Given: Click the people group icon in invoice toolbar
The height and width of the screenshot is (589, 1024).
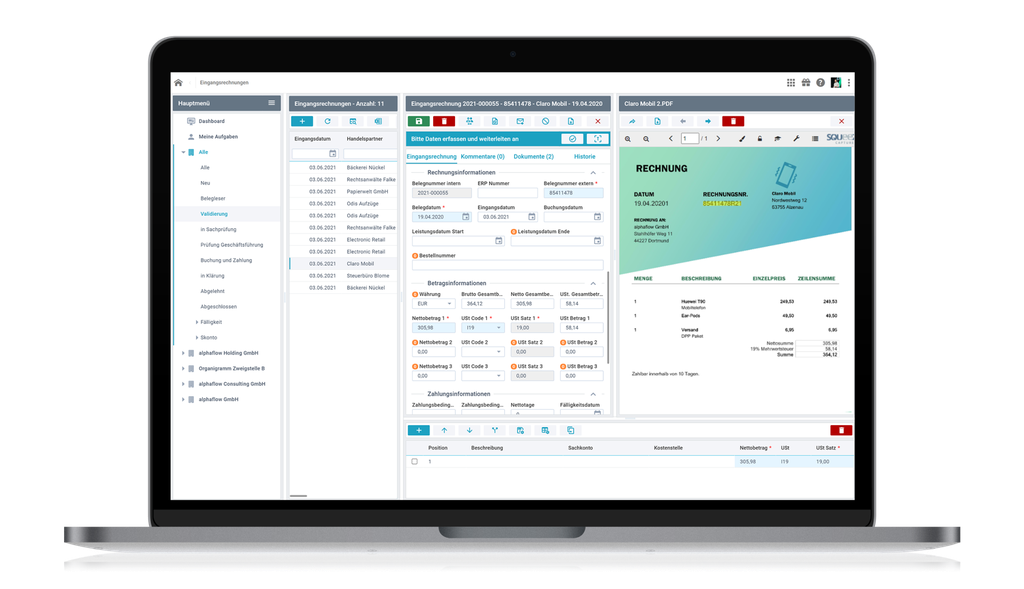Looking at the screenshot, I should coord(470,121).
